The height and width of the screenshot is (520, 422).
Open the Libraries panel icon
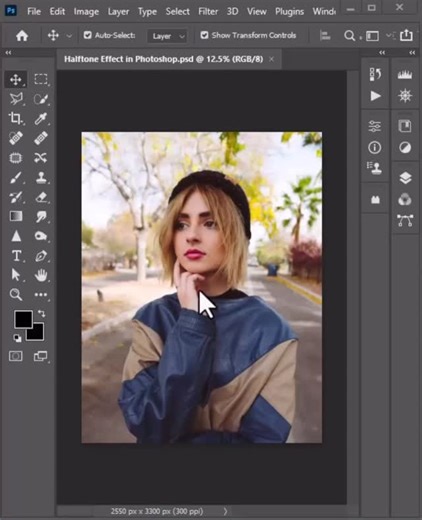point(405,126)
